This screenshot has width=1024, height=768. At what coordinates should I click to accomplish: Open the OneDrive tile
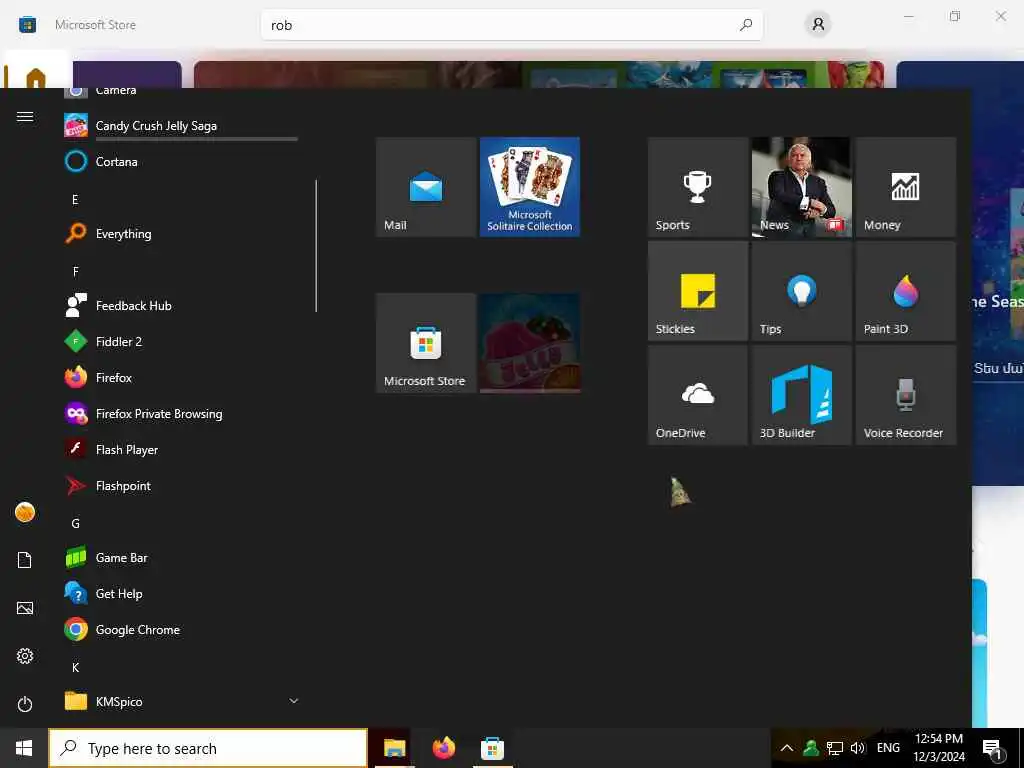(697, 395)
